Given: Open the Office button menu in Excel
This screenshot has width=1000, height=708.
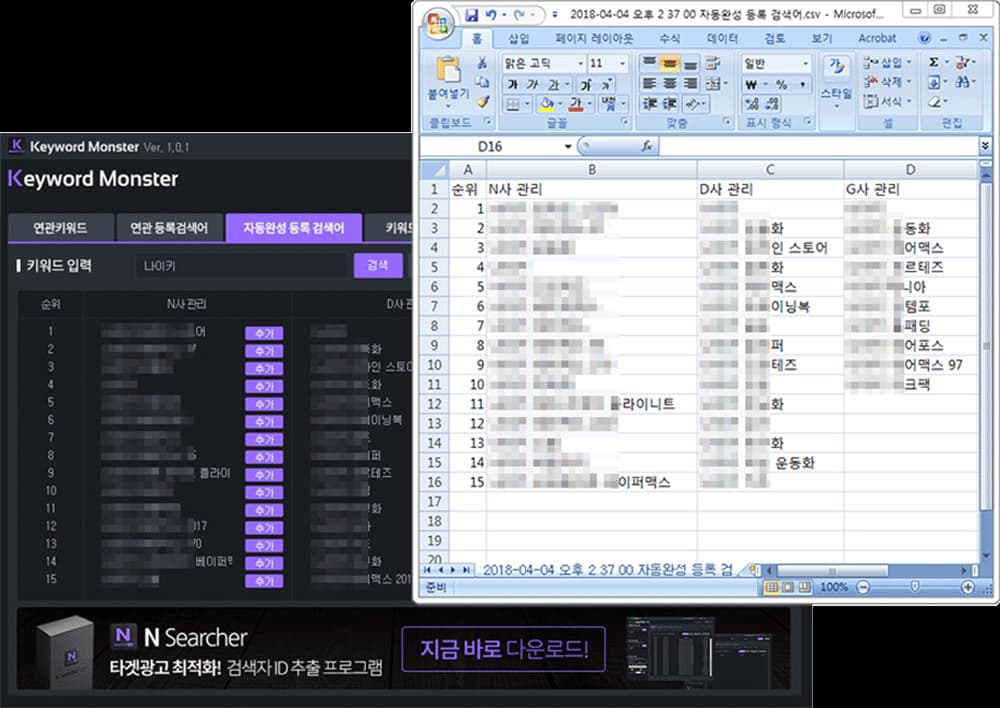Looking at the screenshot, I should 438,24.
